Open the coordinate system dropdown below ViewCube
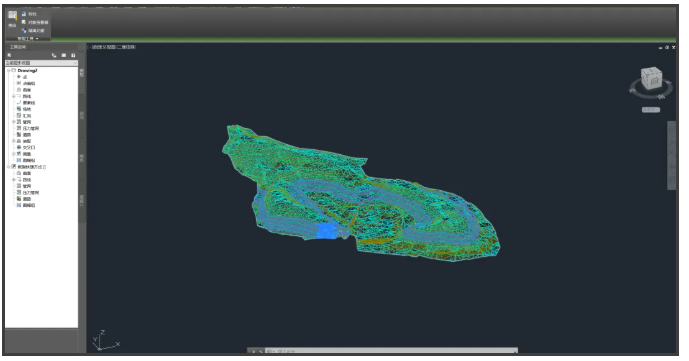 pos(651,110)
